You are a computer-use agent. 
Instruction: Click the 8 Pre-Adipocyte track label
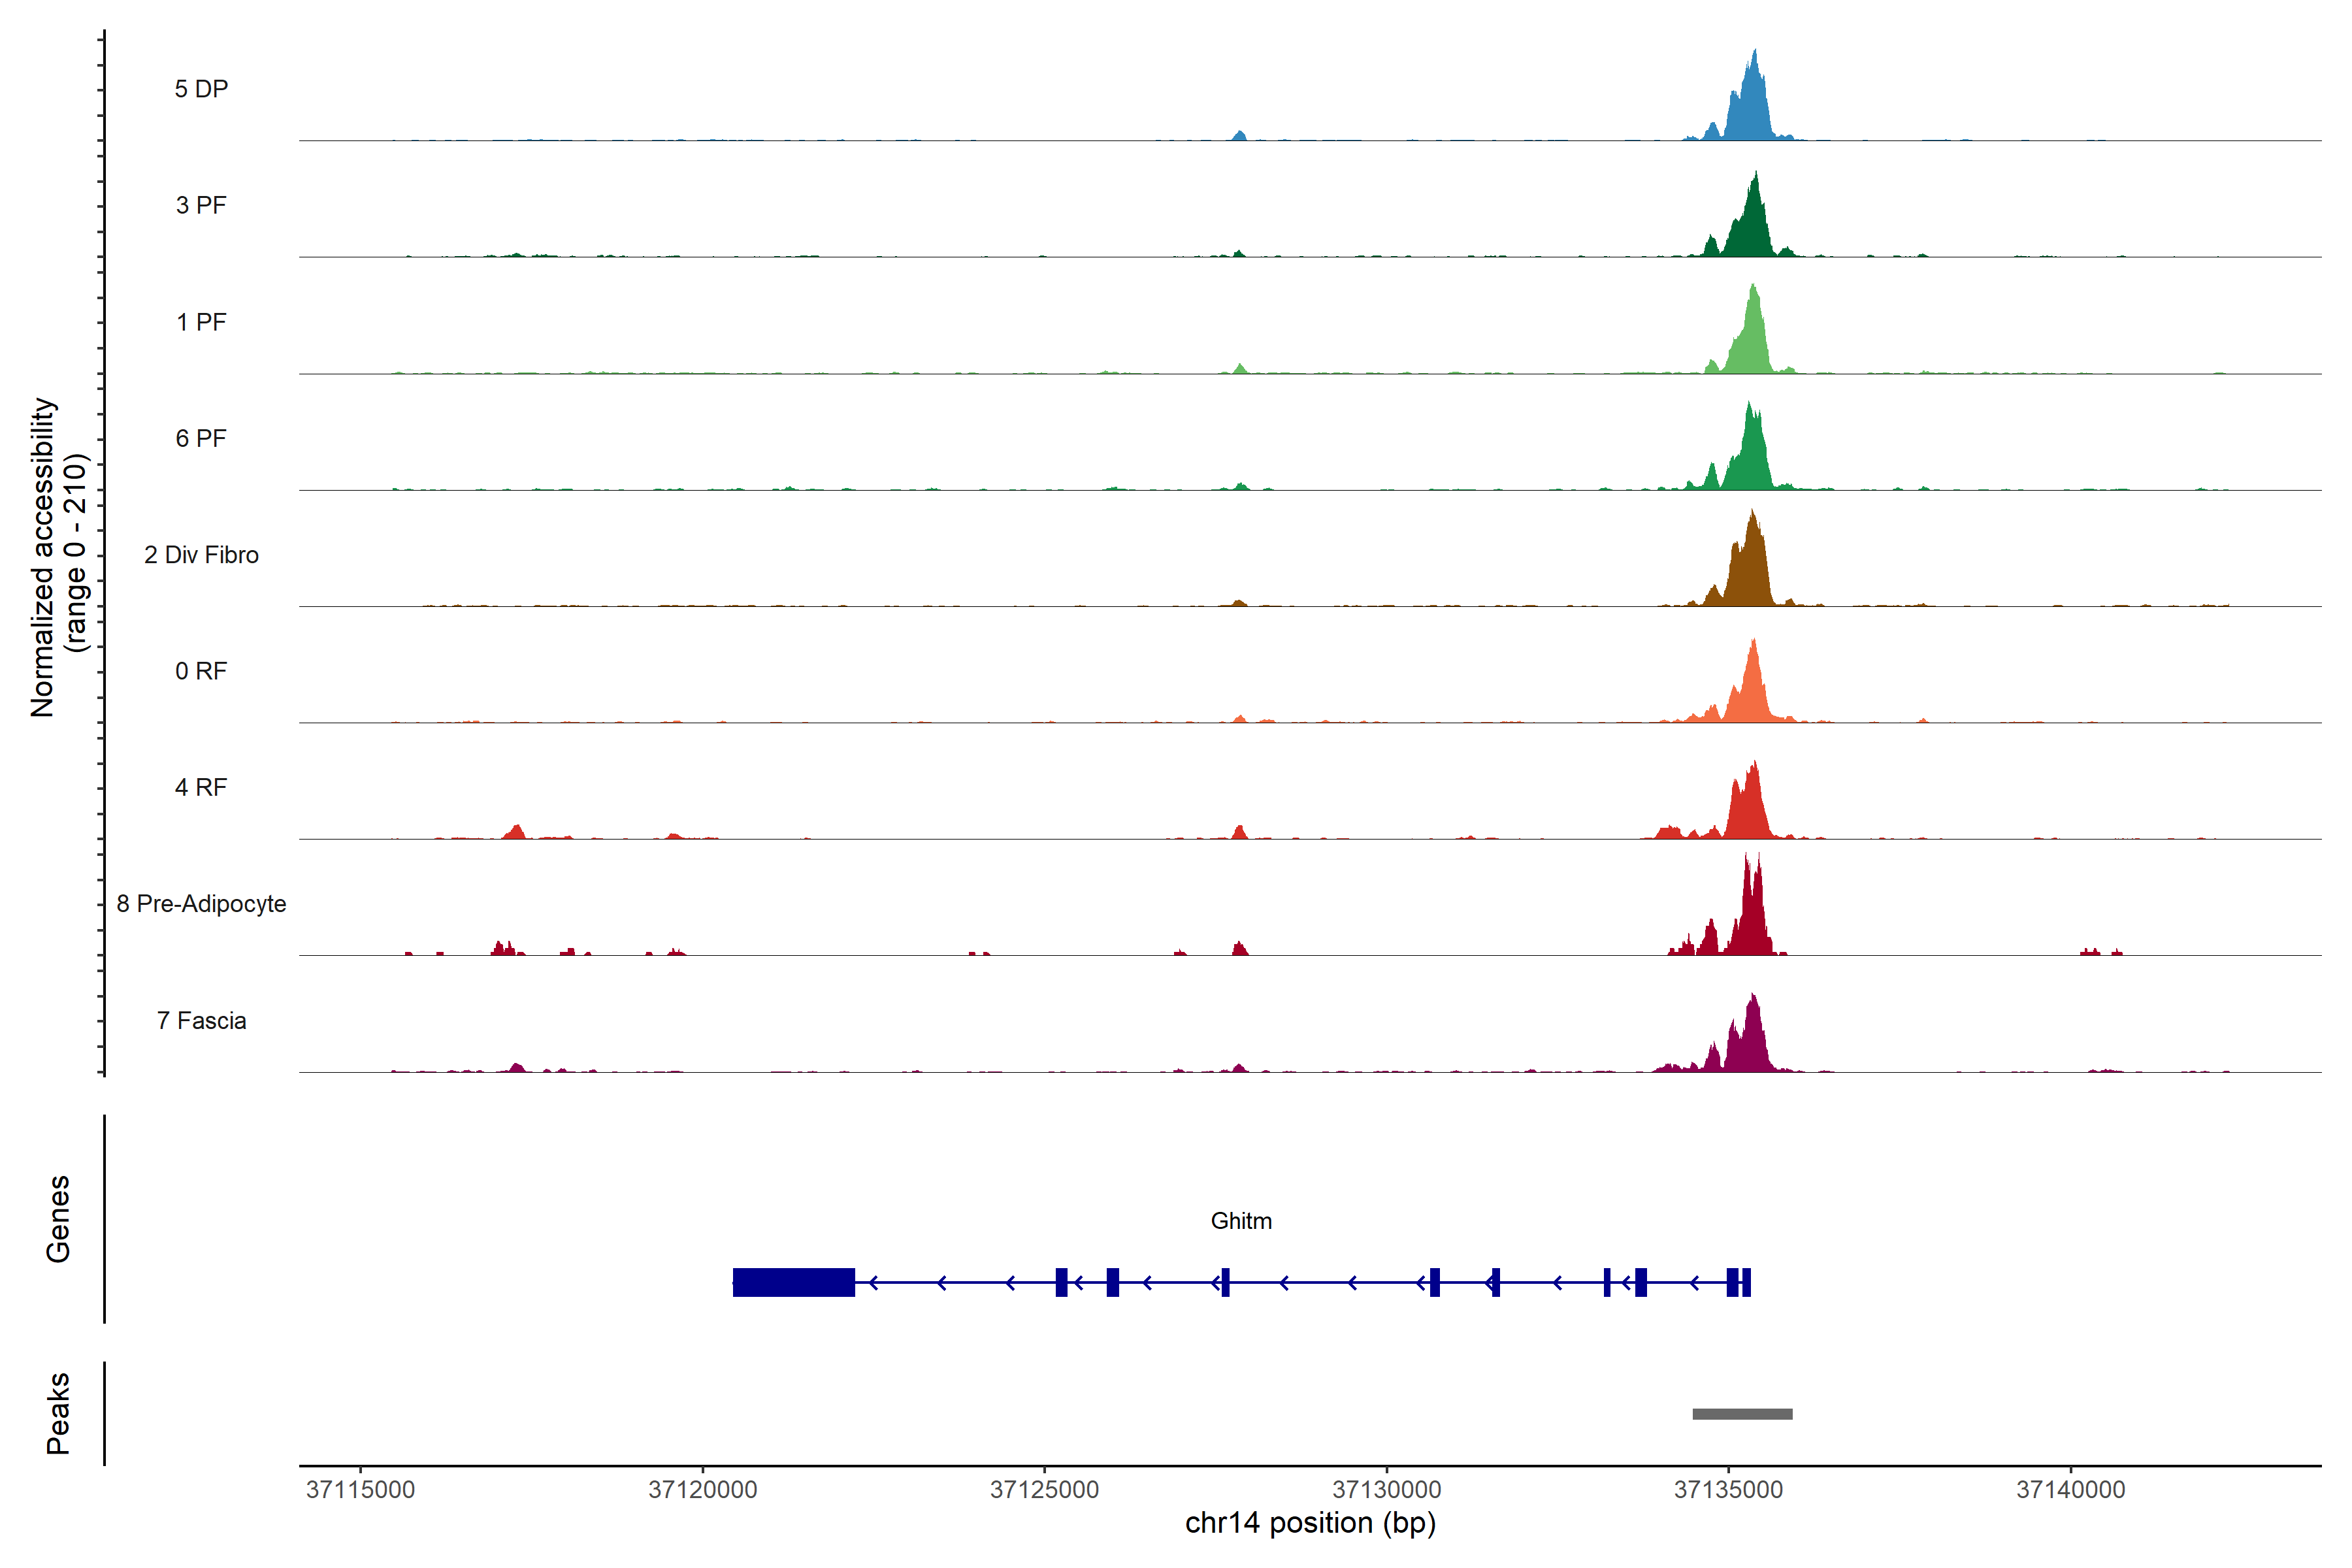pos(201,904)
